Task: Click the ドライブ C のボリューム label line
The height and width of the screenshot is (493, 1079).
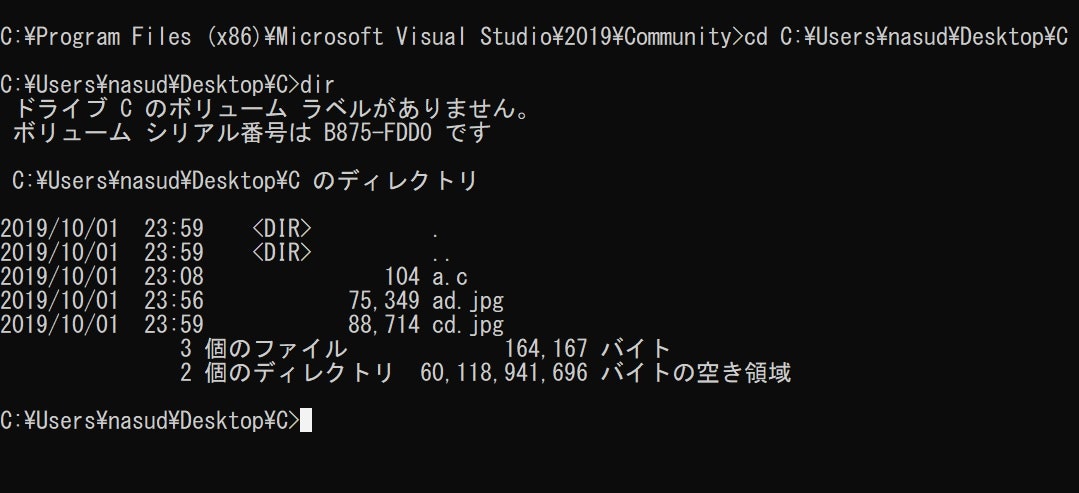Action: tap(272, 109)
